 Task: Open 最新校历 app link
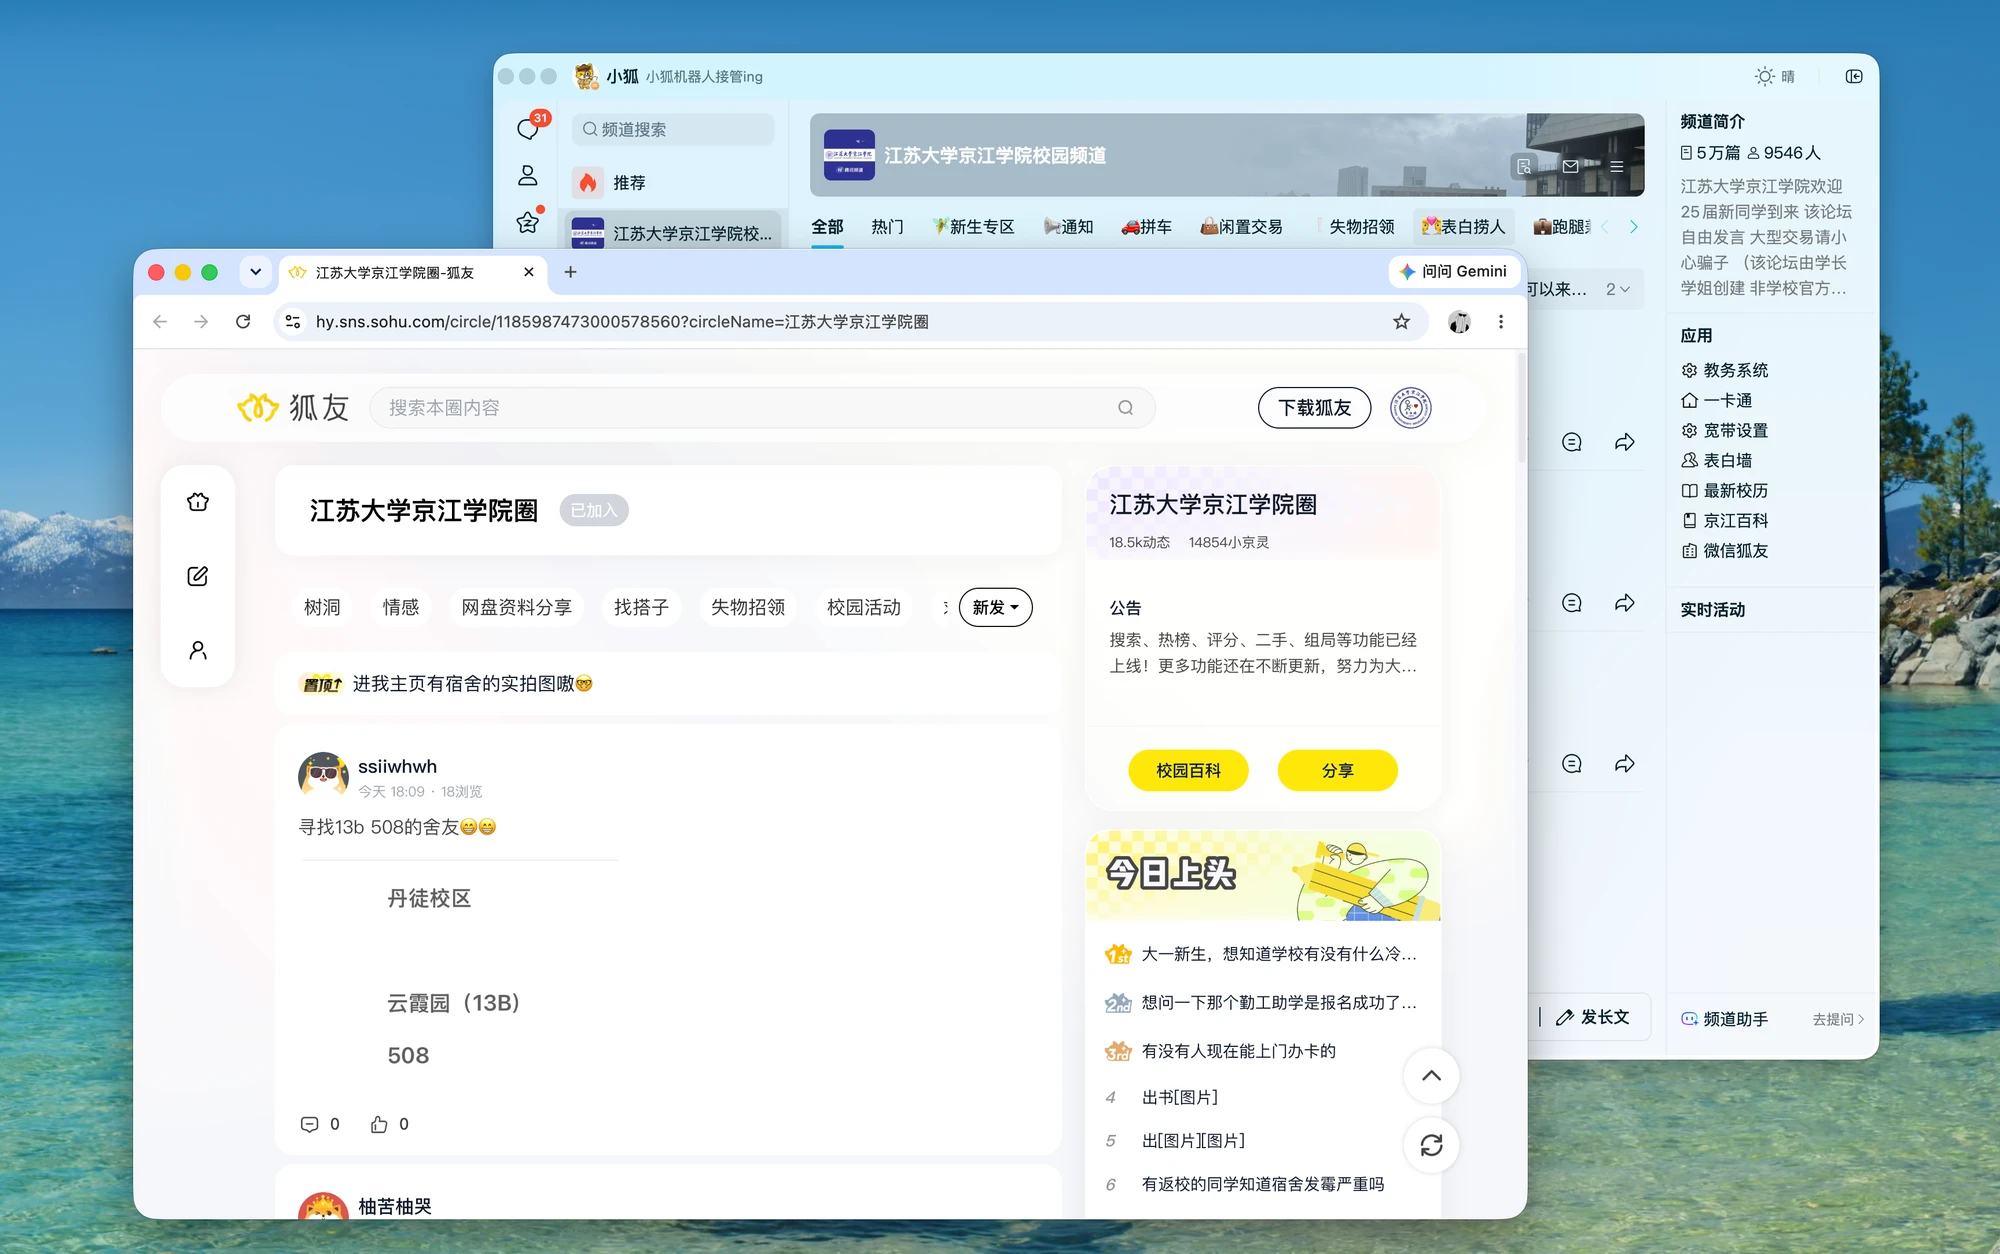point(1725,490)
